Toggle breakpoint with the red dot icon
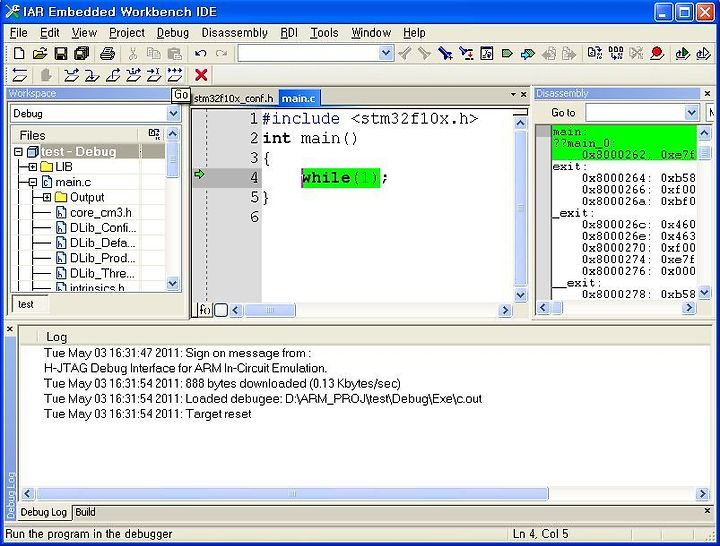The height and width of the screenshot is (546, 720). point(657,54)
